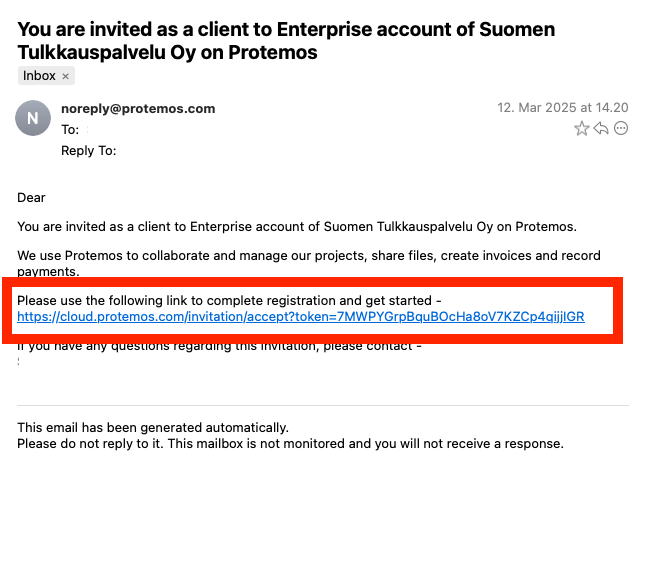This screenshot has height=570, width=647.
Task: Remove the Inbox label with the x
Action: (65, 76)
